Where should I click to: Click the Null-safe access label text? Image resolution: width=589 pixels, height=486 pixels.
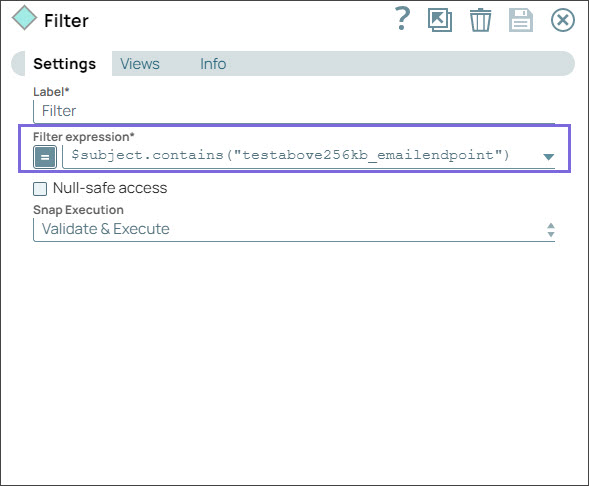pyautogui.click(x=110, y=188)
